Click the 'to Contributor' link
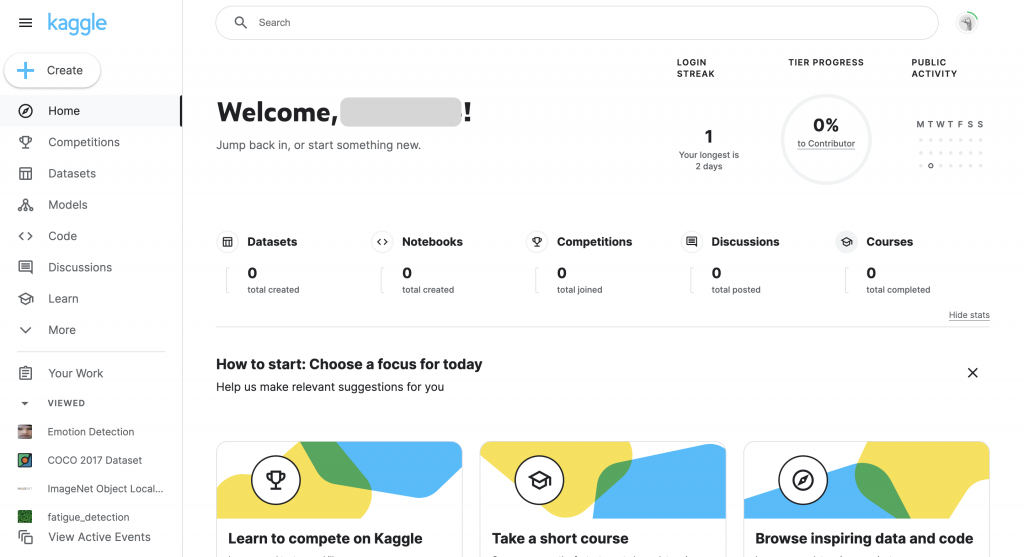1024x557 pixels. (826, 144)
